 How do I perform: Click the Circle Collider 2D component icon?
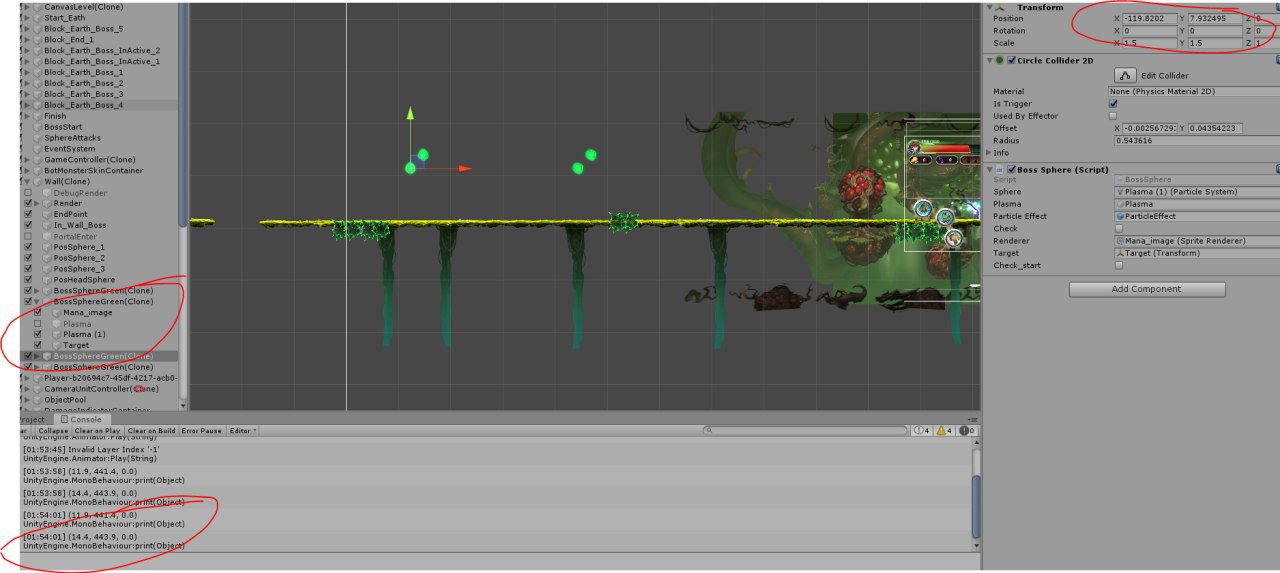coord(999,60)
